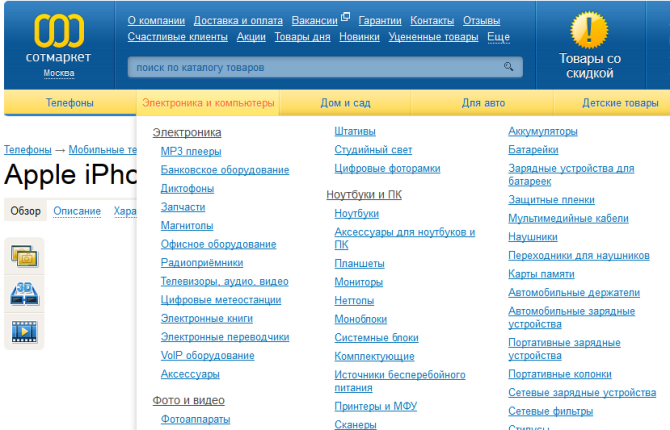Viewport: 670px width, 430px height.
Task: Open Магнитолы category
Action: [187, 226]
